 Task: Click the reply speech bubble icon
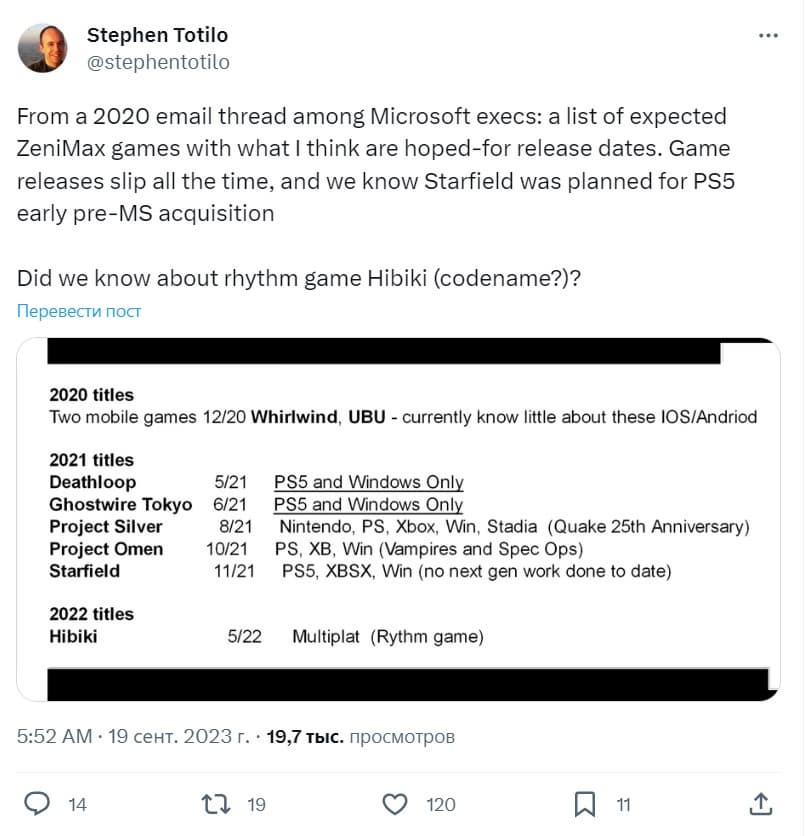coord(37,803)
